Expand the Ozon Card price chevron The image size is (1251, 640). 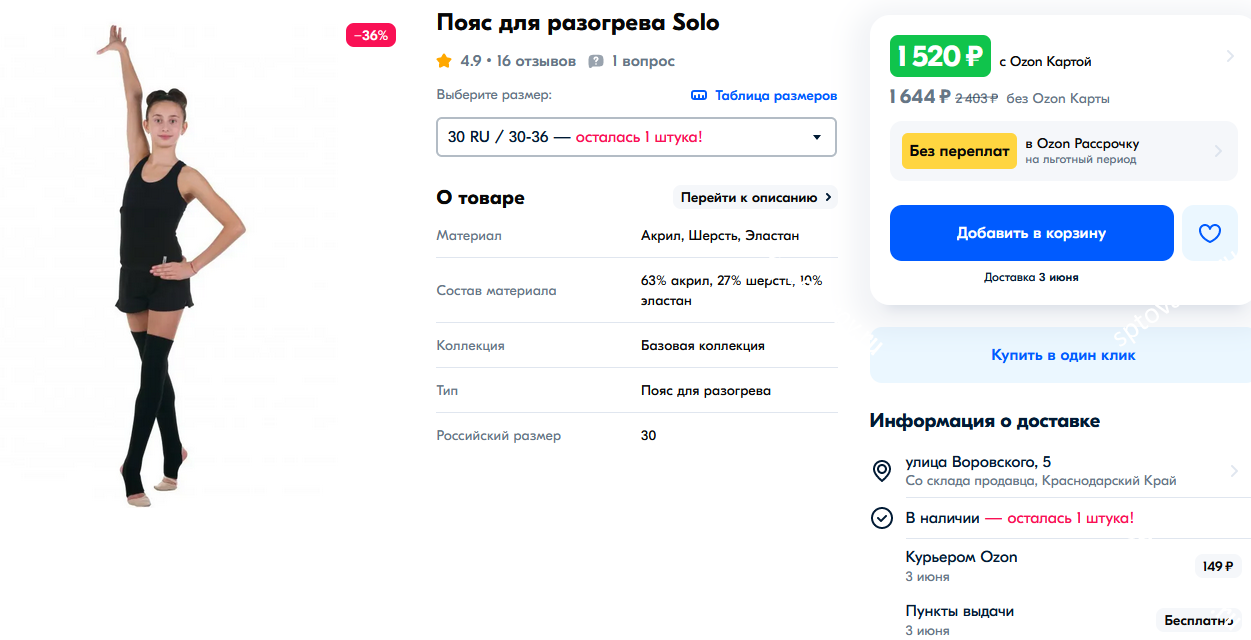[1229, 57]
